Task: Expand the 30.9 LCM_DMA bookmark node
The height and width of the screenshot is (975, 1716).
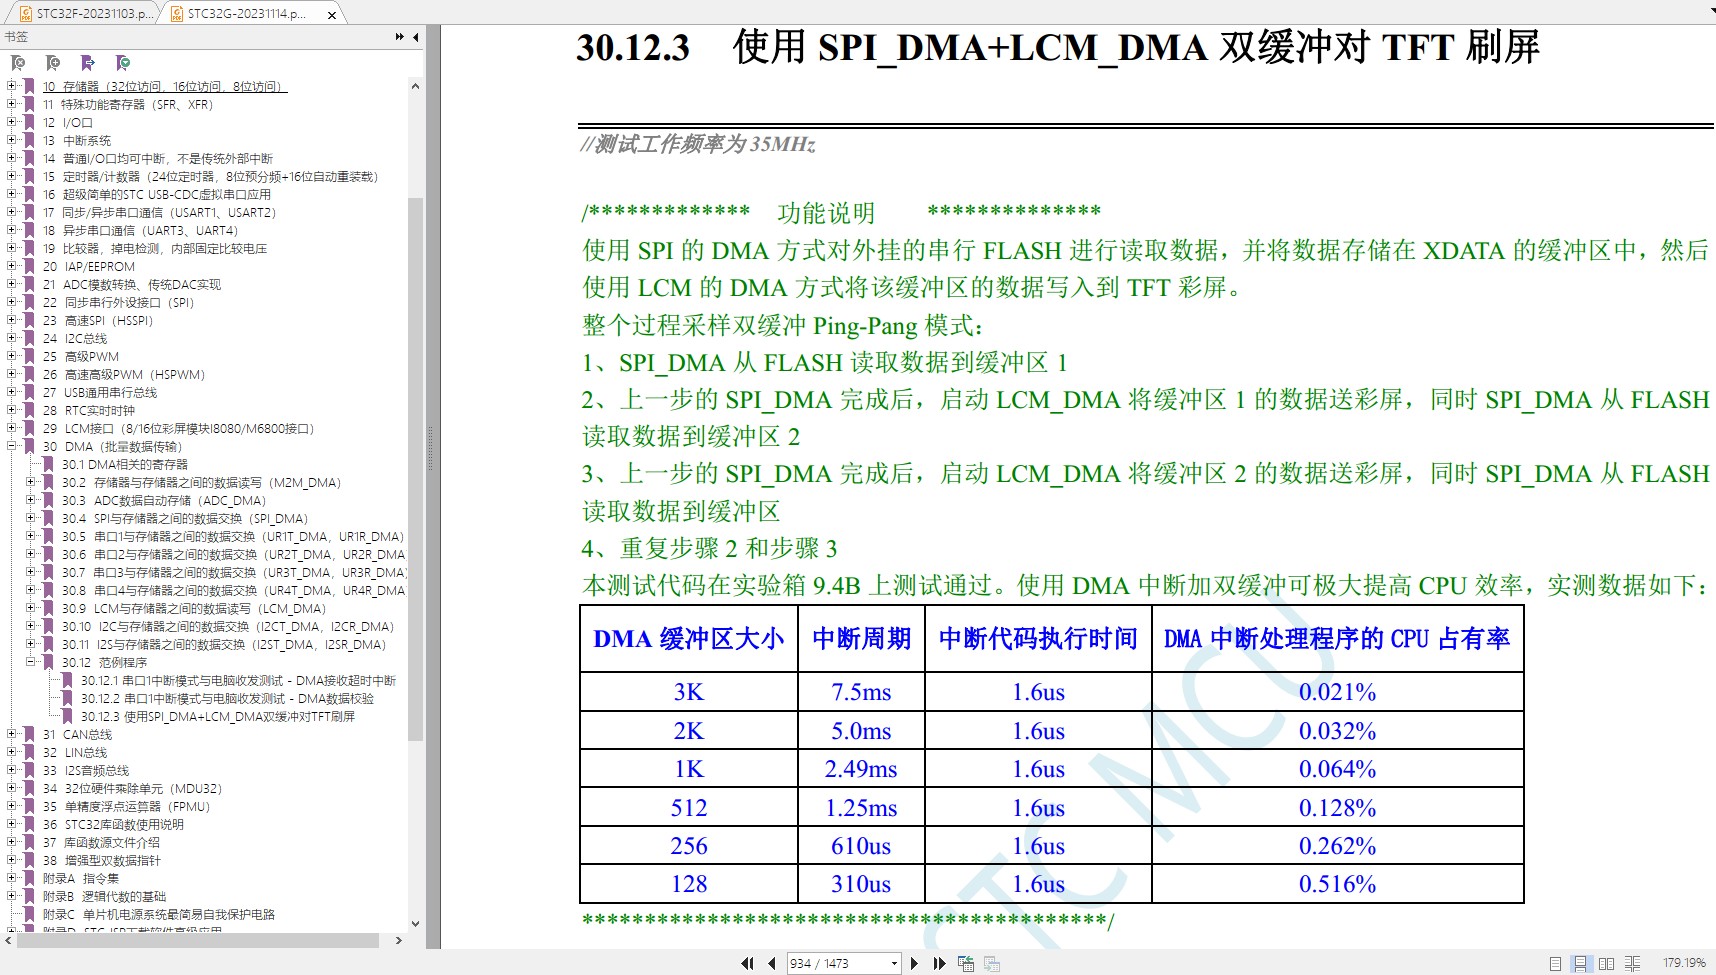Action: [x=31, y=609]
